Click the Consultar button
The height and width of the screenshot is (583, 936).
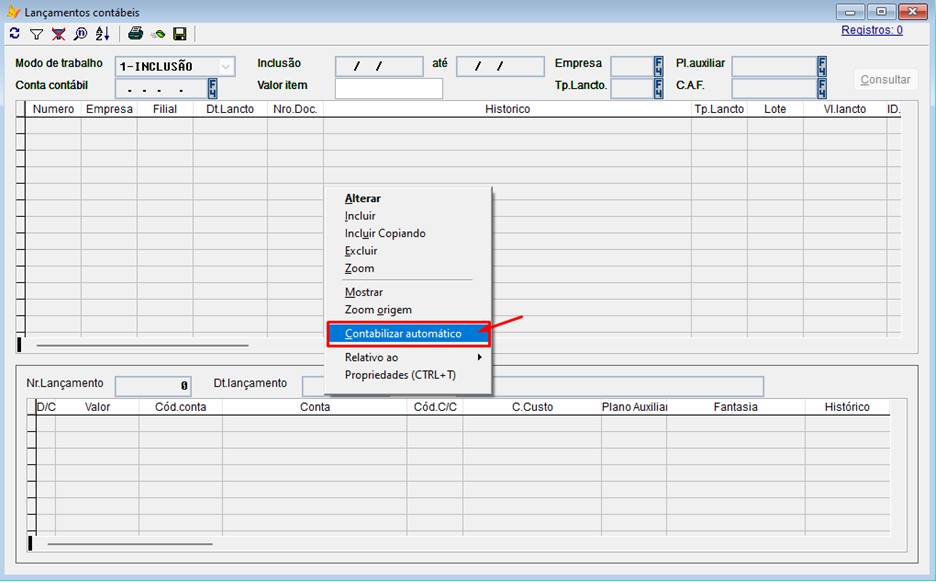pos(885,79)
